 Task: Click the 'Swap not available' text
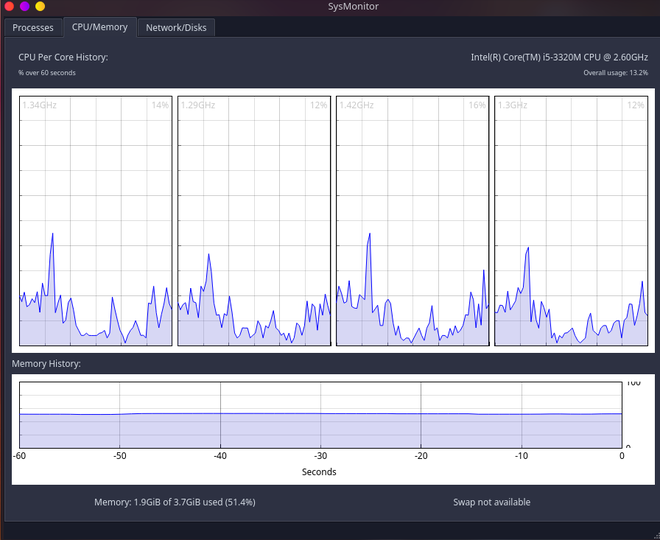492,502
